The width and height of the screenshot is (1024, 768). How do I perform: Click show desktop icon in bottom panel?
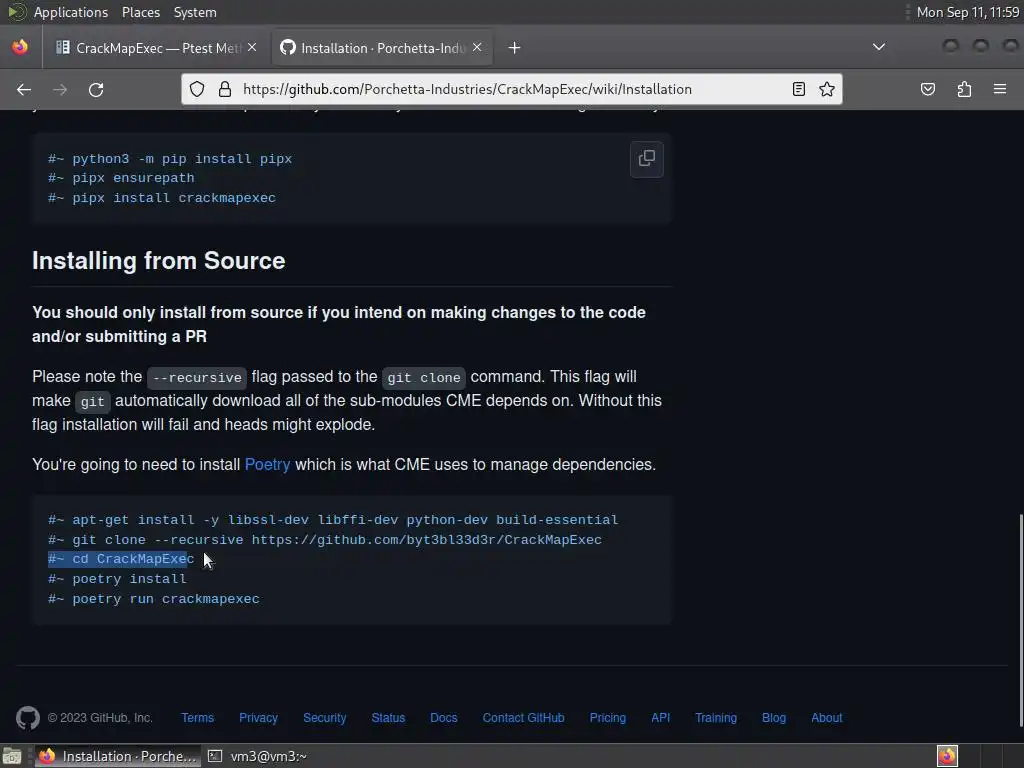point(12,756)
